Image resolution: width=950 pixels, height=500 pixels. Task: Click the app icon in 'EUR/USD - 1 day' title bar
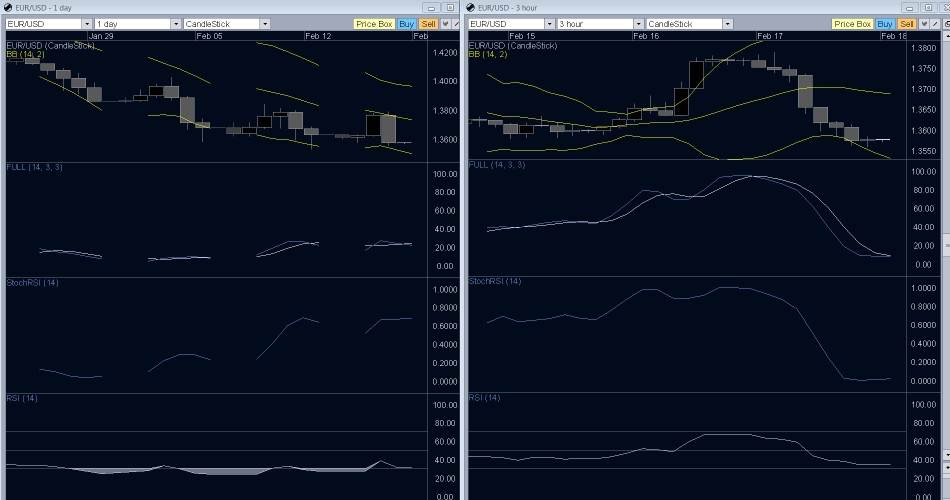point(8,7)
